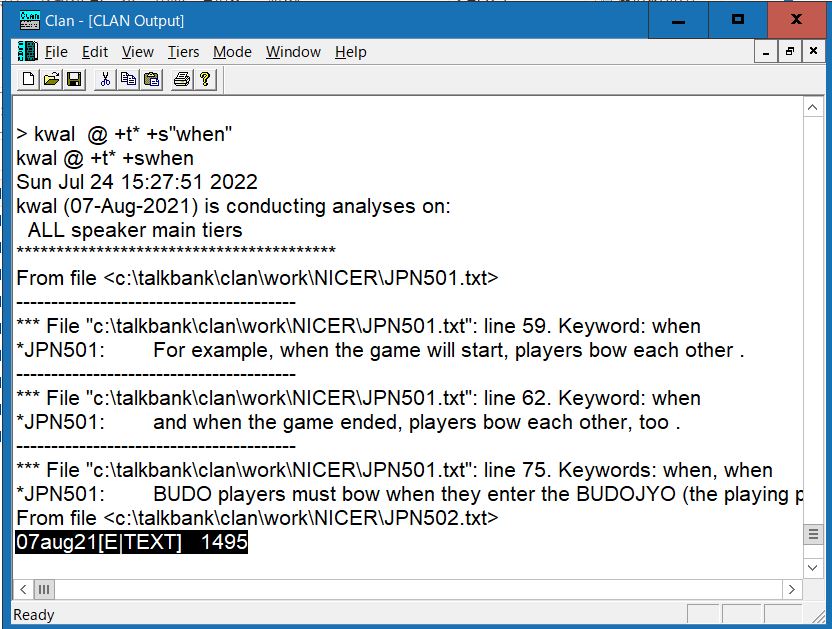Click the New file toolbar icon
832x629 pixels.
pyautogui.click(x=29, y=79)
